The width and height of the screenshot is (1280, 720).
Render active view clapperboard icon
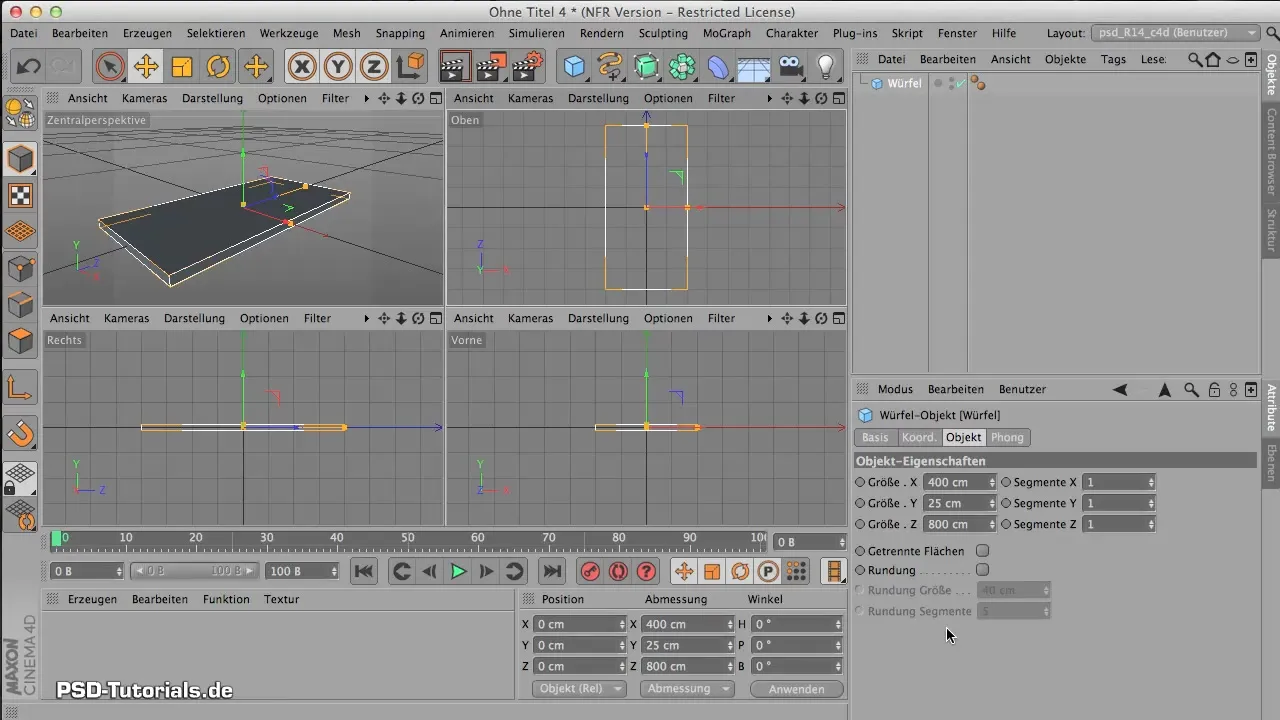point(455,67)
